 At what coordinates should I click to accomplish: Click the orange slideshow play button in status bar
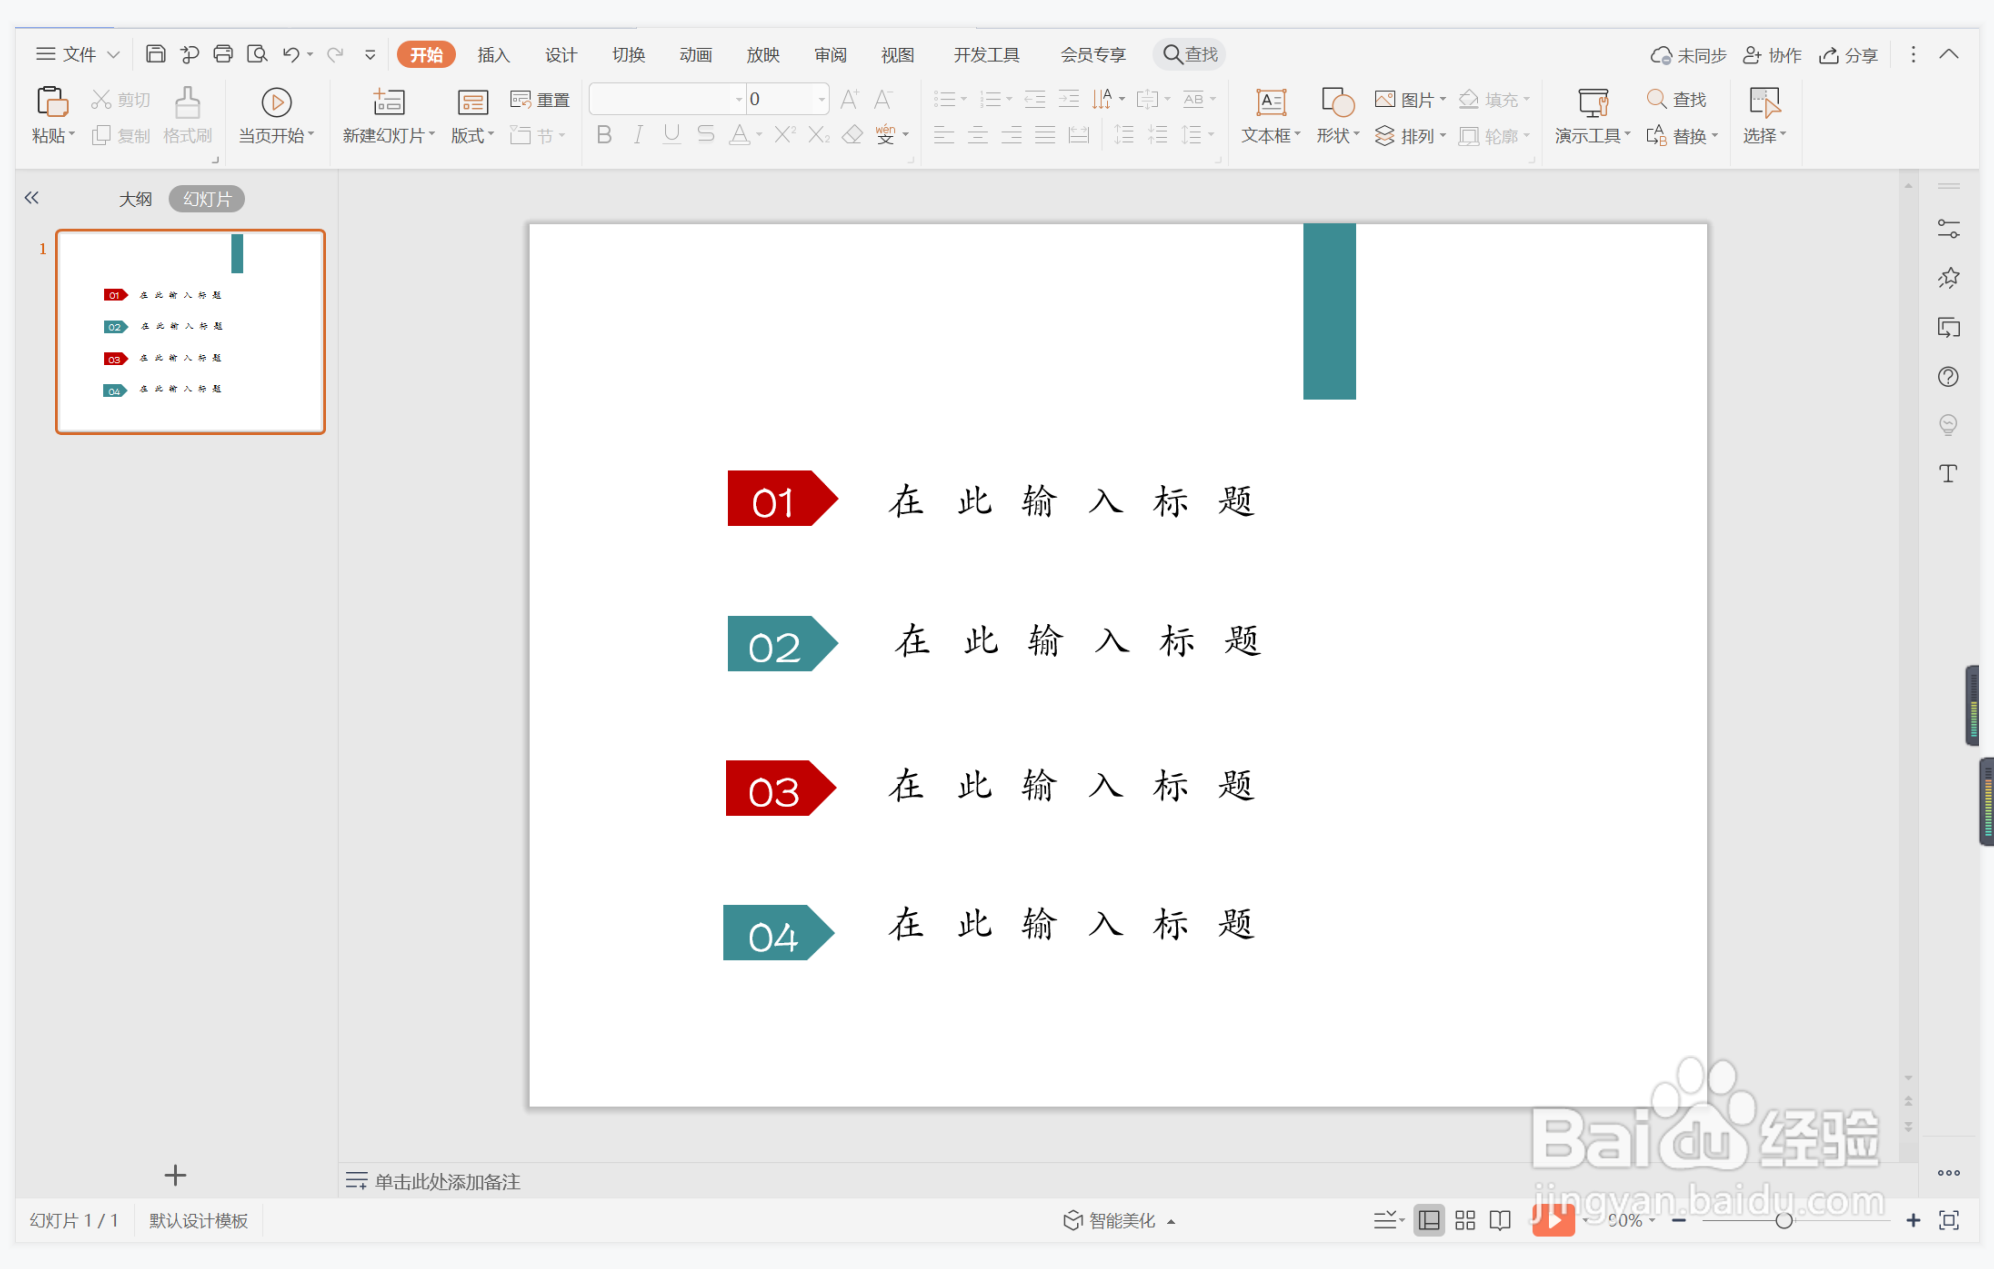click(x=1553, y=1219)
